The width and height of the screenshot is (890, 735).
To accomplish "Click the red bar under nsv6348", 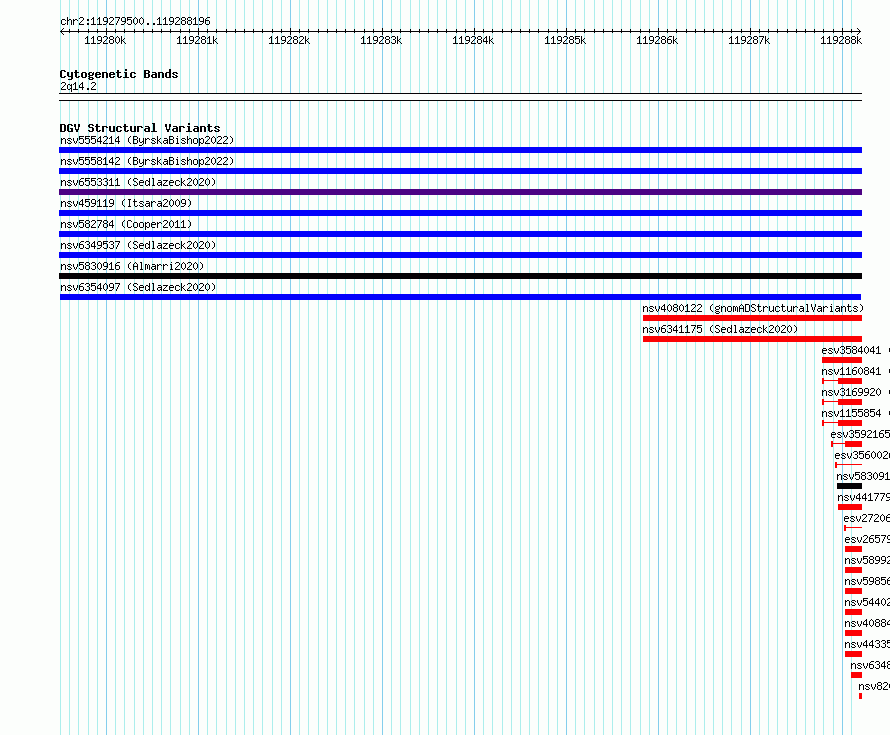I will pyautogui.click(x=857, y=675).
